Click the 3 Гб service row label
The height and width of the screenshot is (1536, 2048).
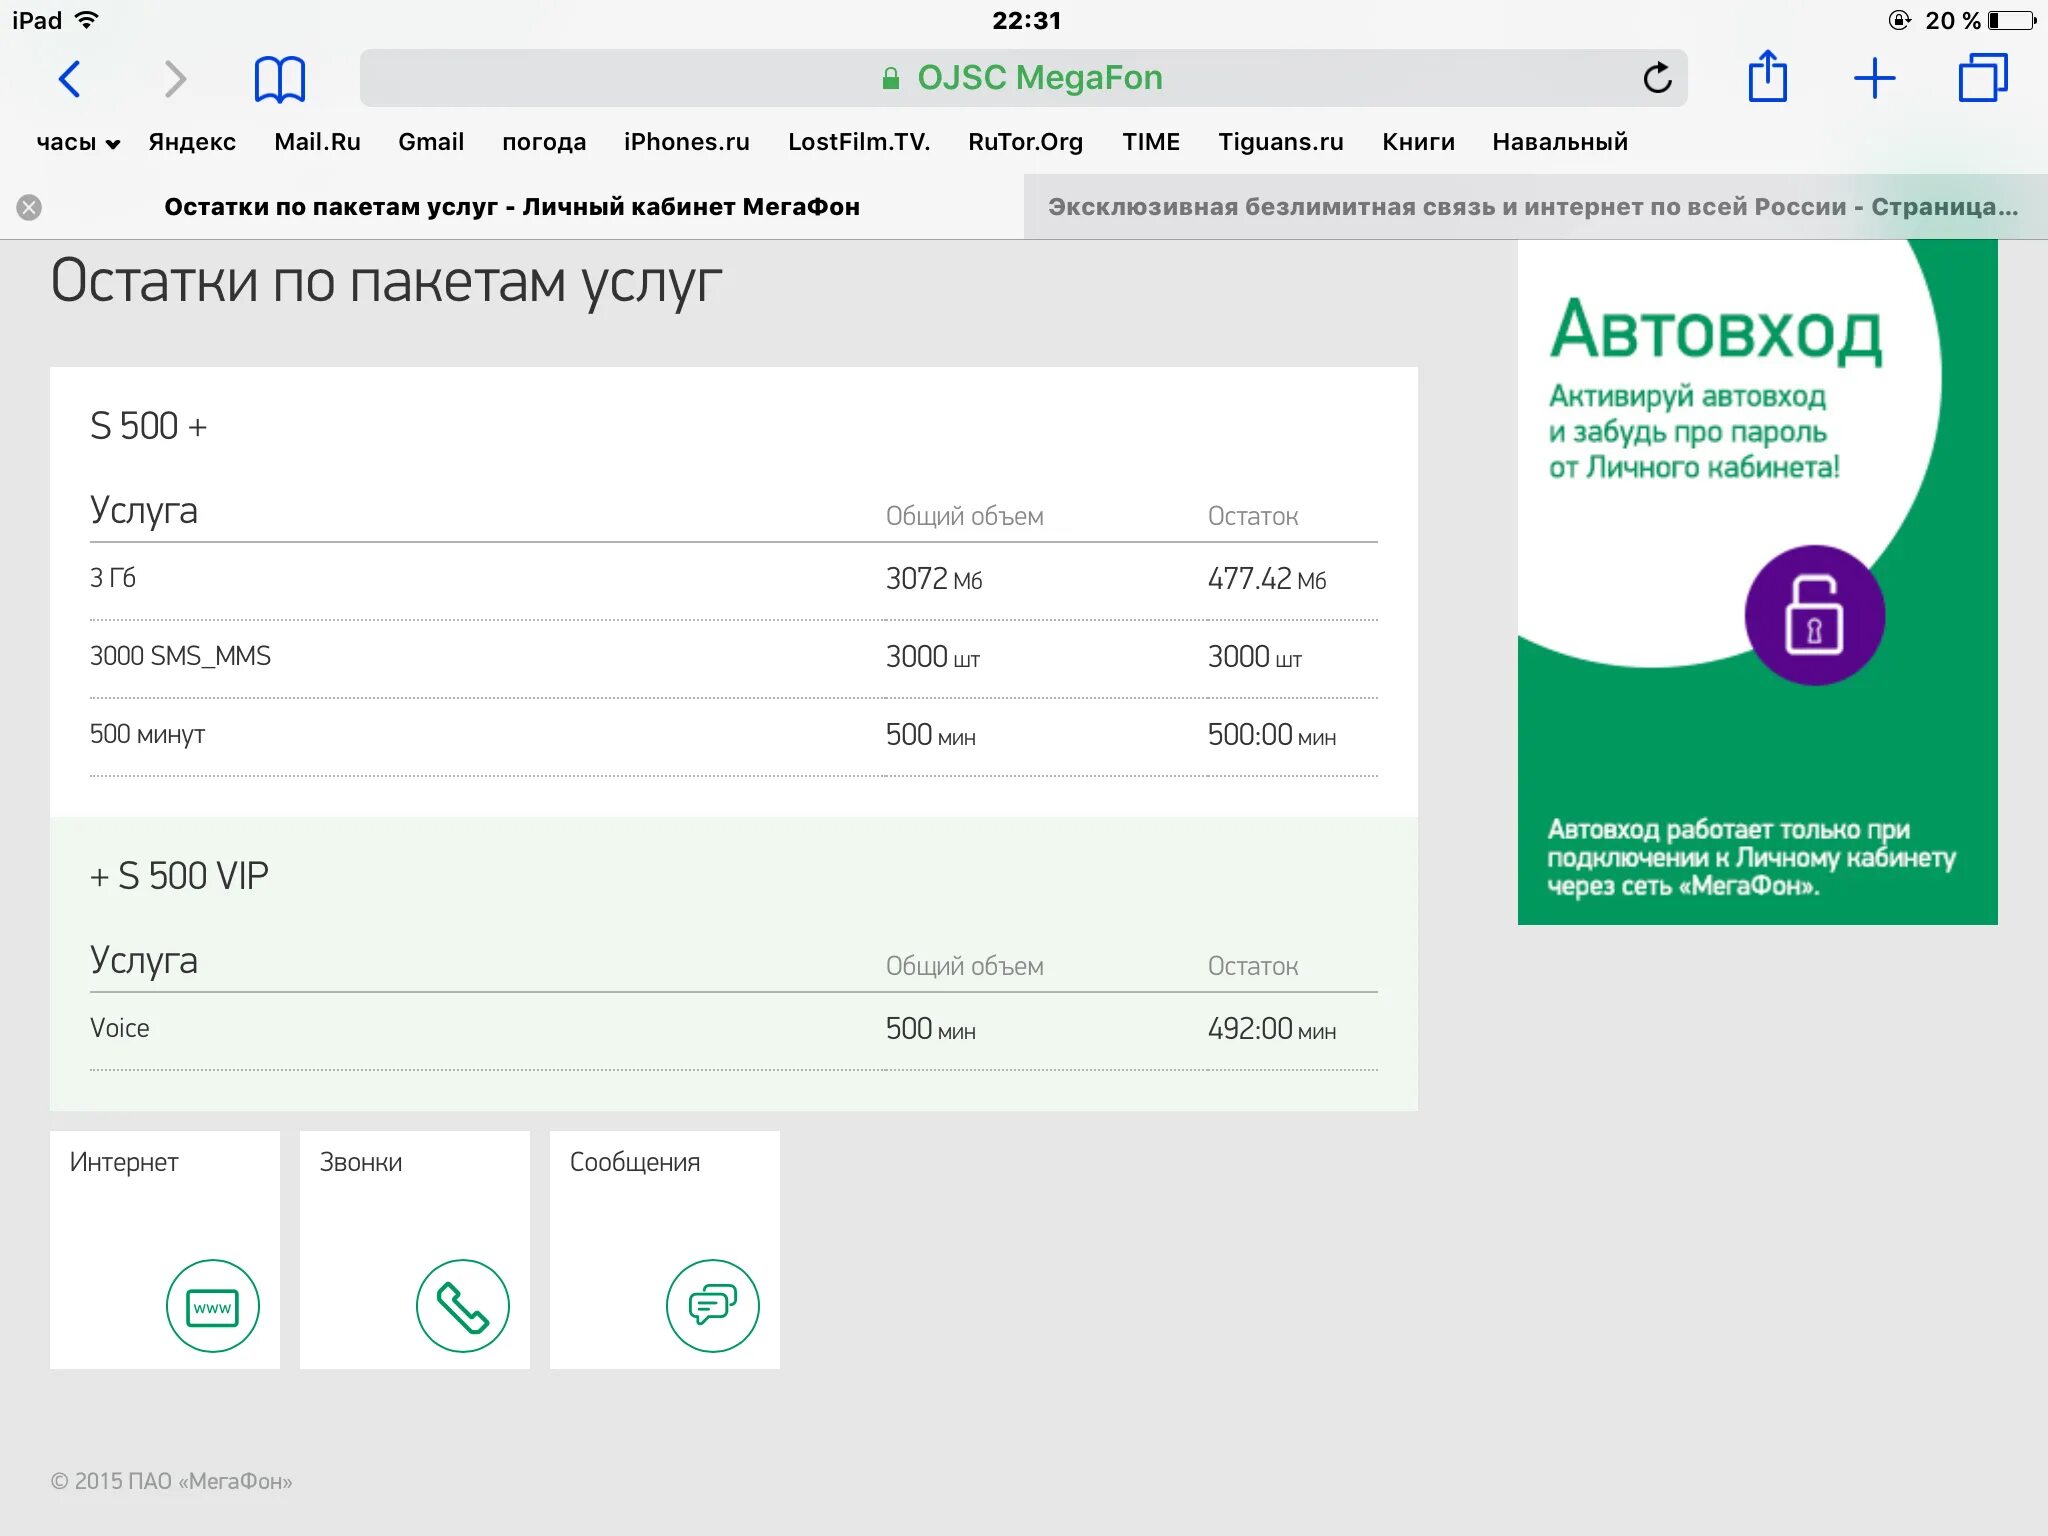click(x=112, y=578)
